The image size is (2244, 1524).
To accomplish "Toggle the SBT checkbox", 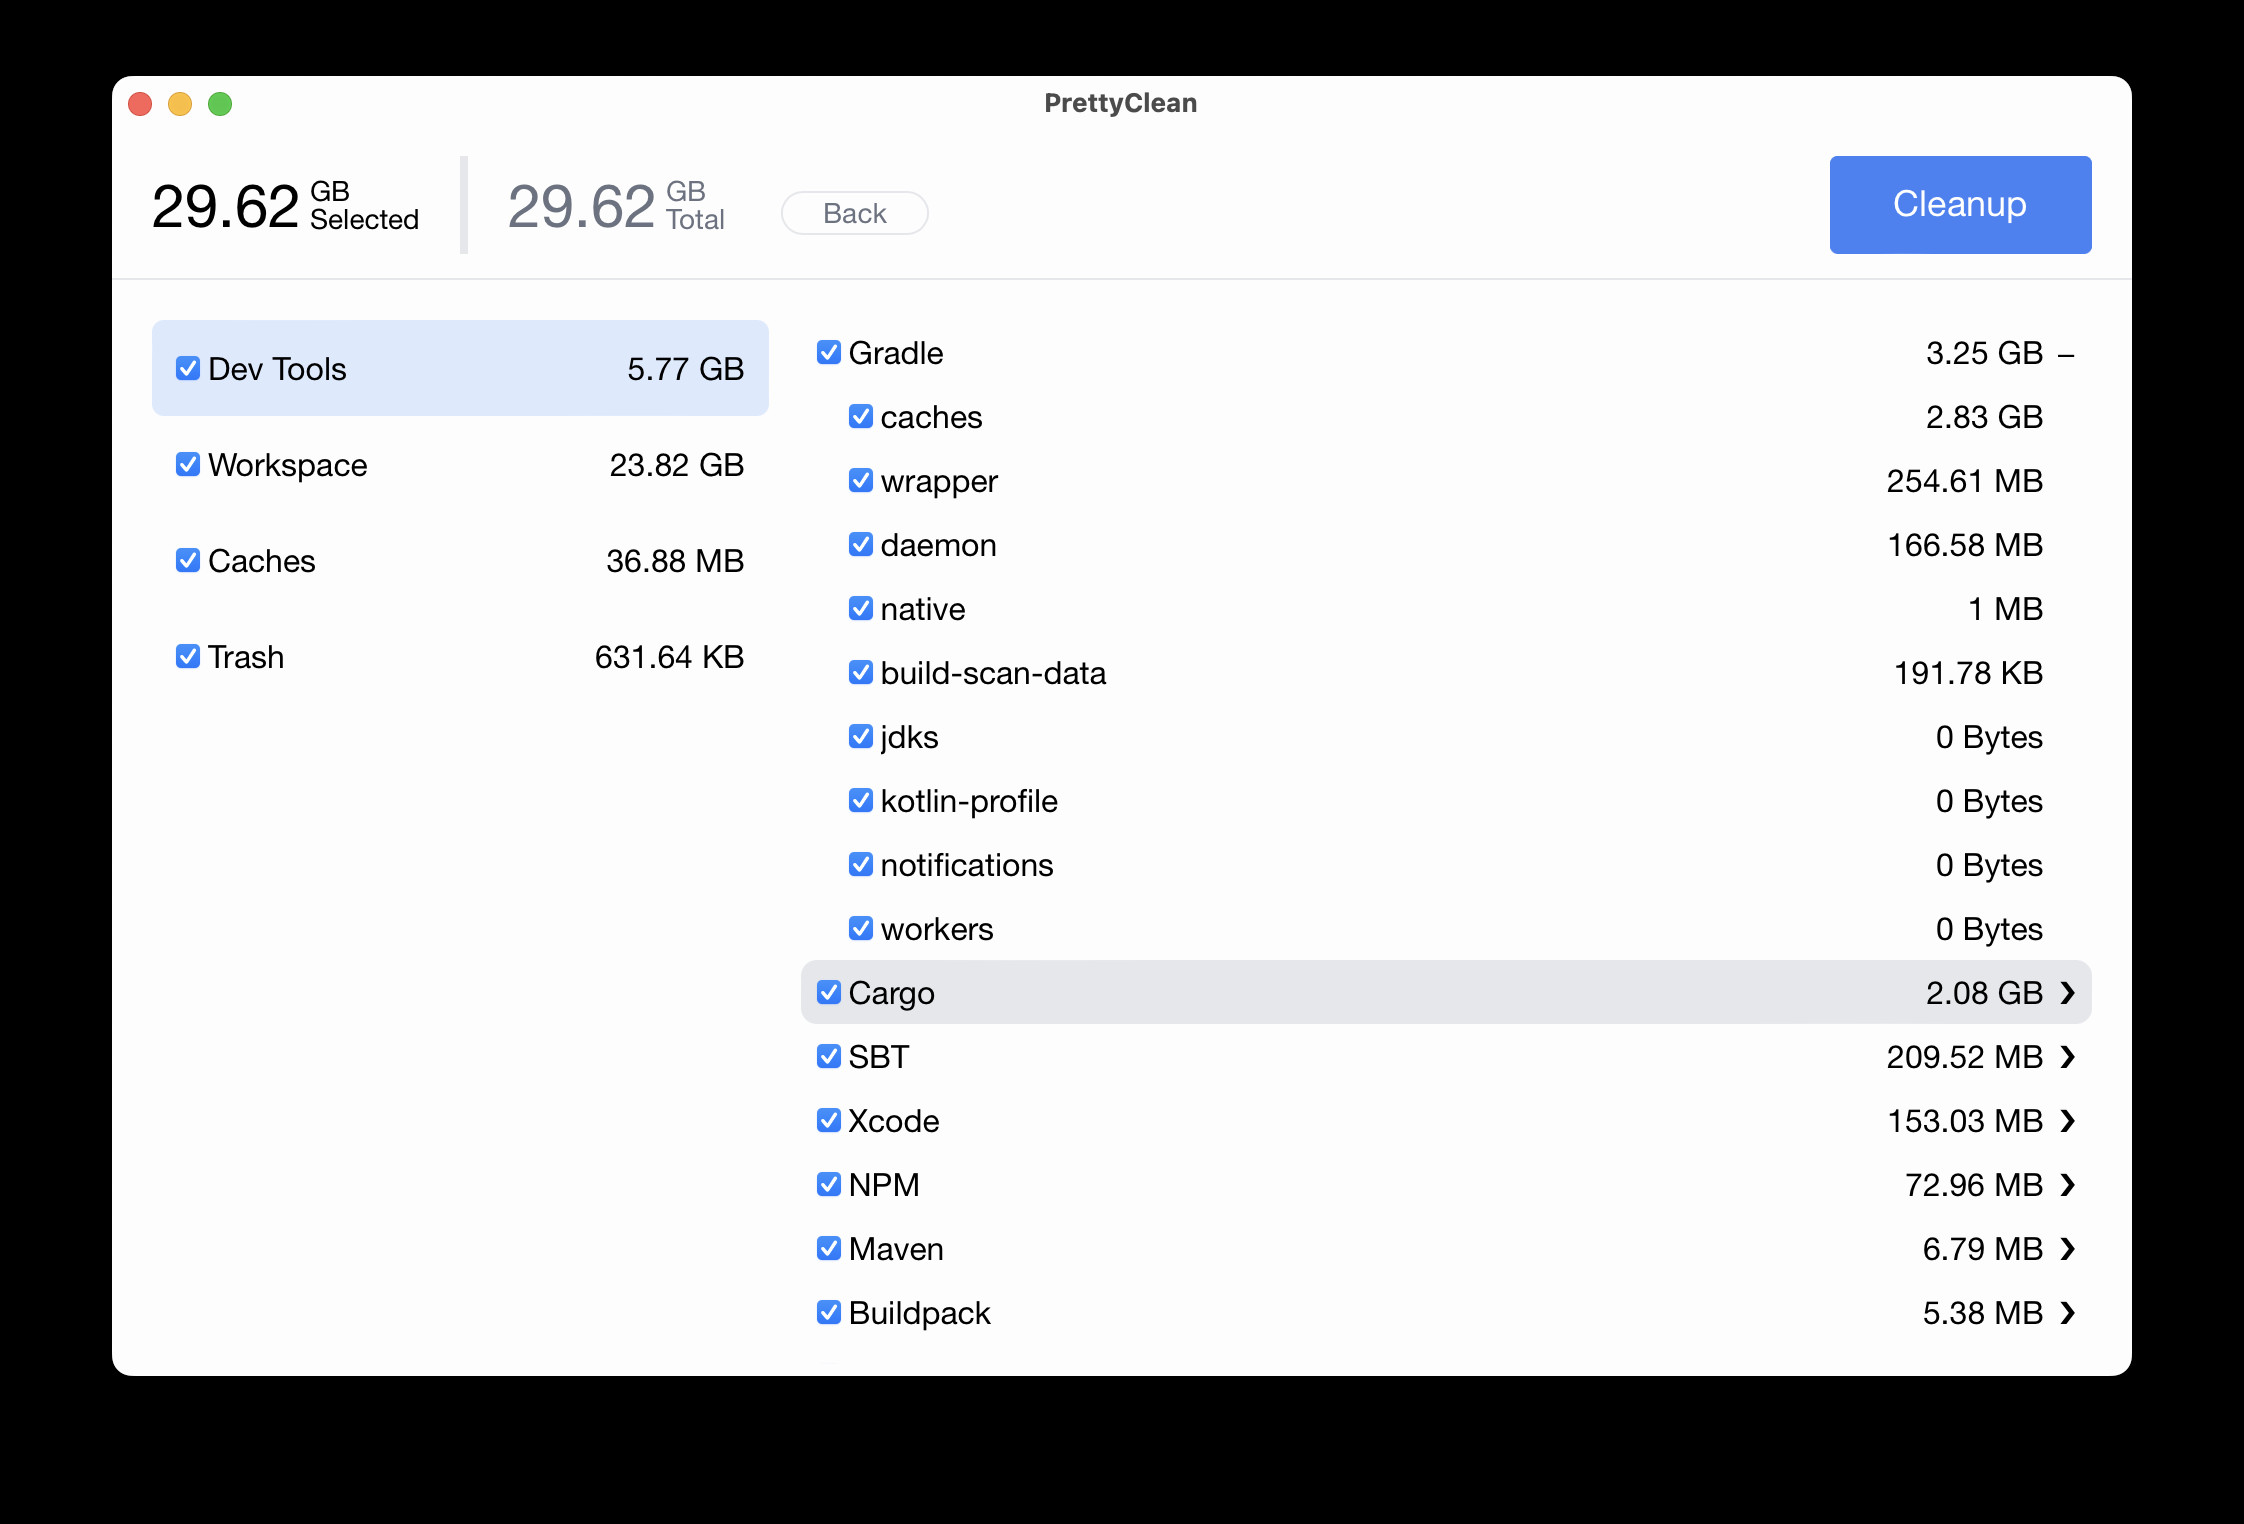I will coord(829,1056).
